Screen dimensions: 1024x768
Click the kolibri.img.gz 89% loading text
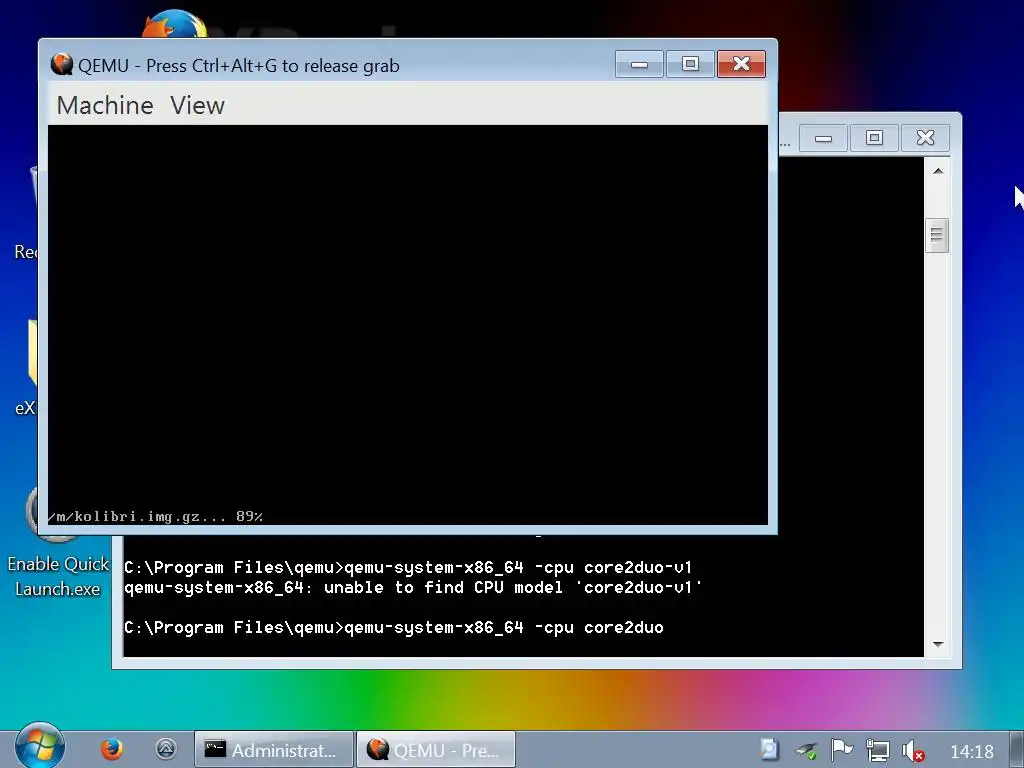click(155, 517)
